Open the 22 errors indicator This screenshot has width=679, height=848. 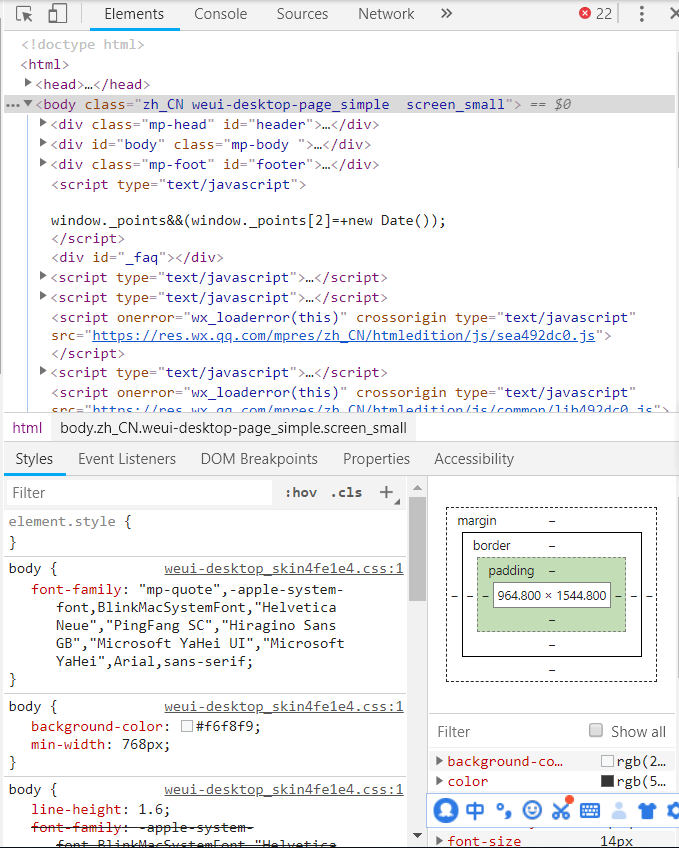pyautogui.click(x=596, y=14)
